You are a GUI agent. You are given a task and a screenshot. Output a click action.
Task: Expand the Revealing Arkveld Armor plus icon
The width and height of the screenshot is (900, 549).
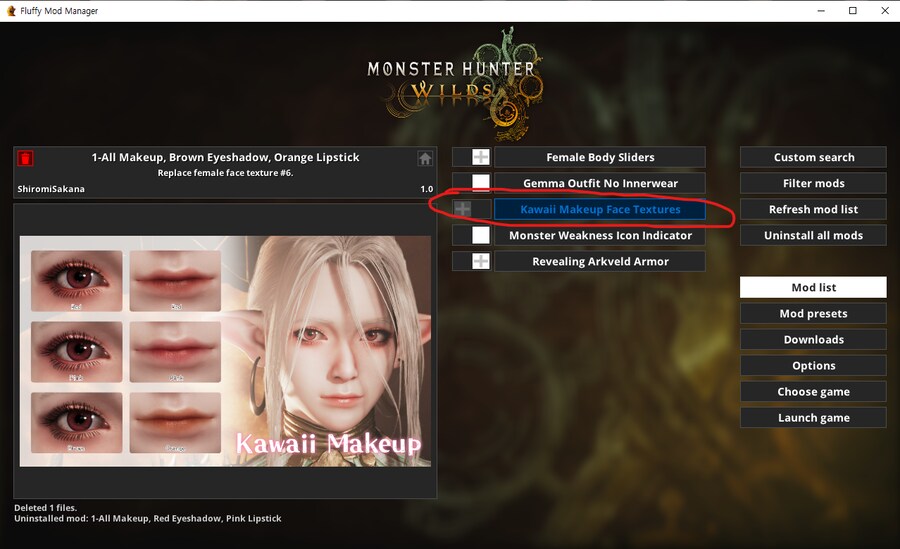[480, 261]
